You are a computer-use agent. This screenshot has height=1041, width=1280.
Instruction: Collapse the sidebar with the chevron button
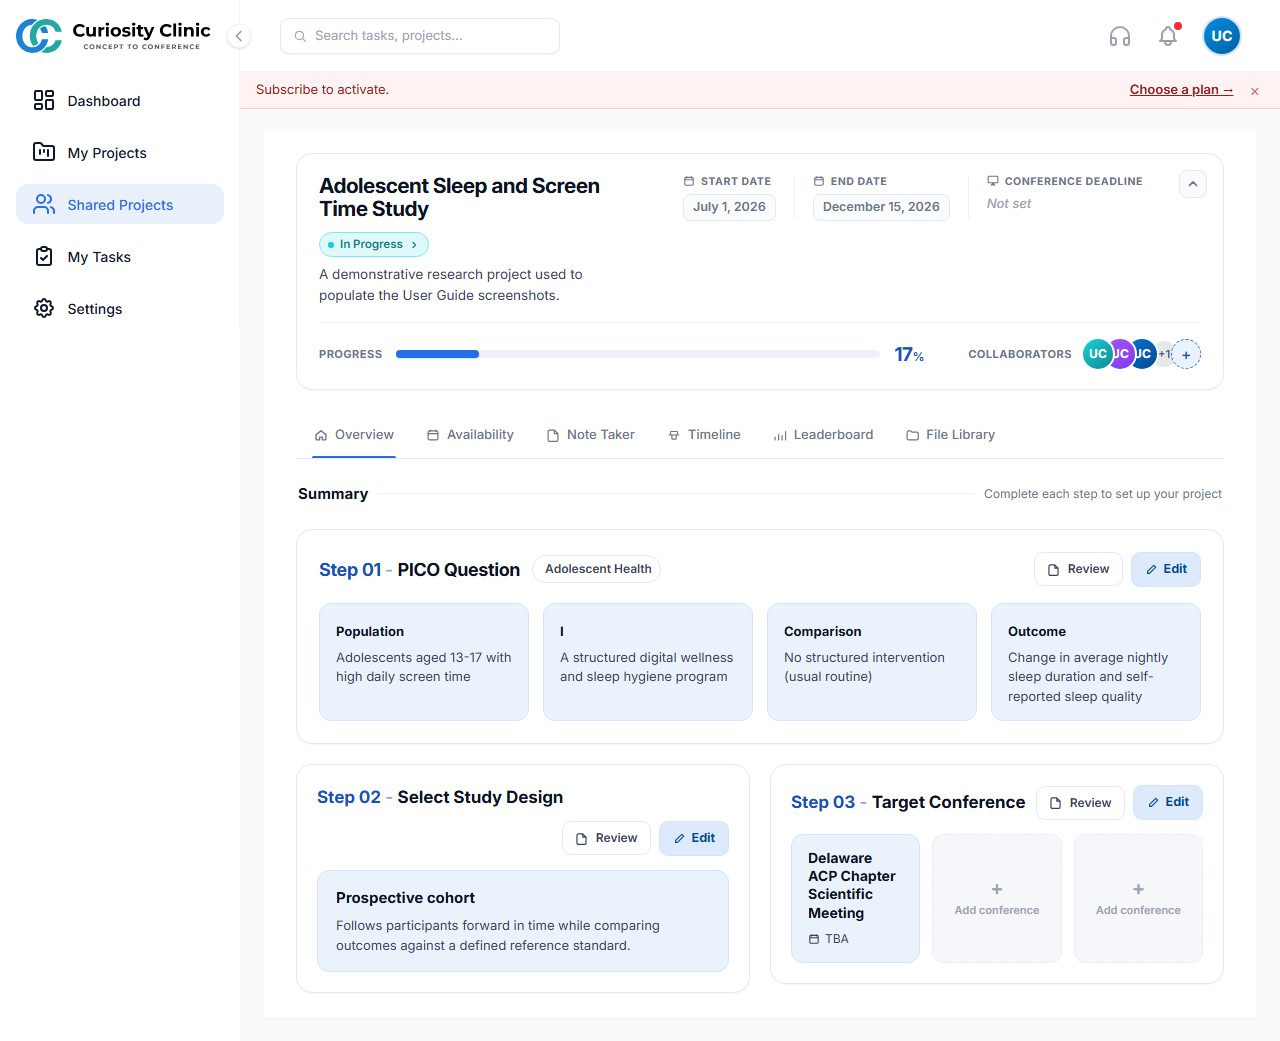click(239, 36)
